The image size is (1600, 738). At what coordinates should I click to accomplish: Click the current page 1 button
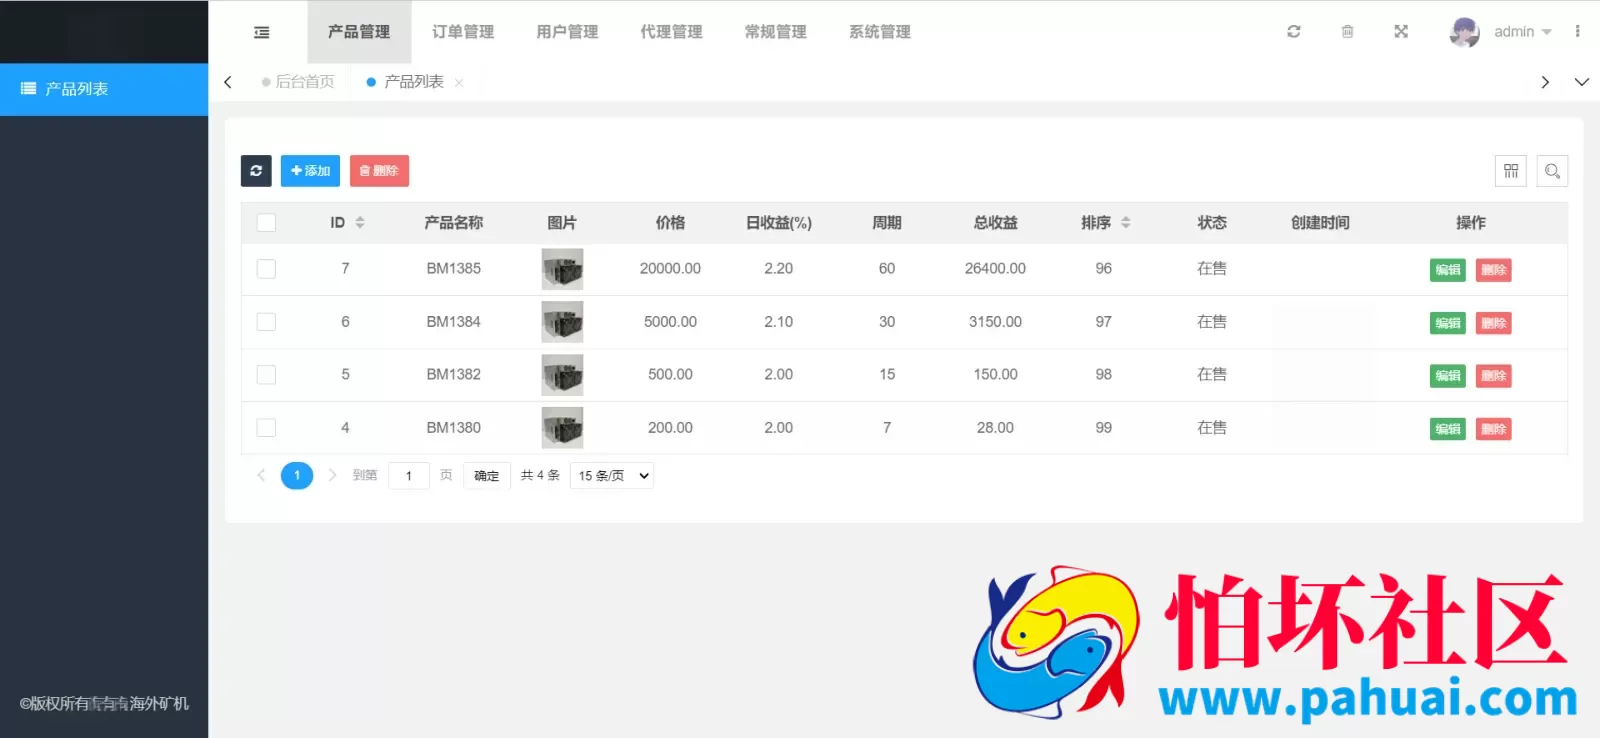pyautogui.click(x=297, y=476)
